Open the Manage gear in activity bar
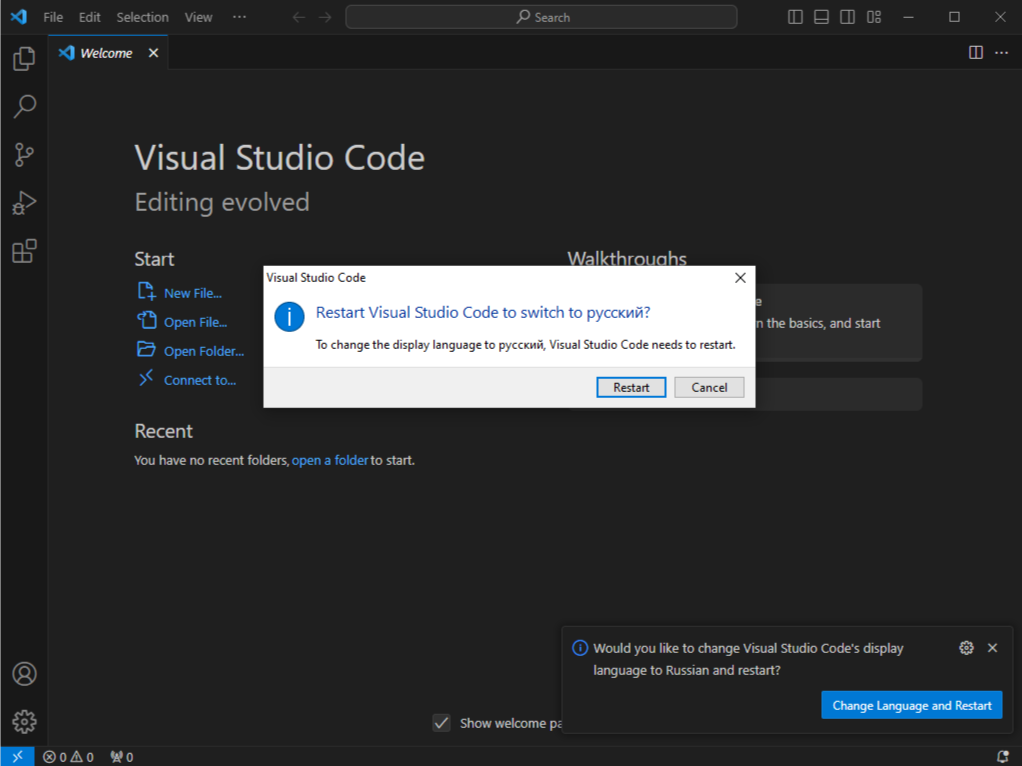This screenshot has height=766, width=1022. [24, 722]
